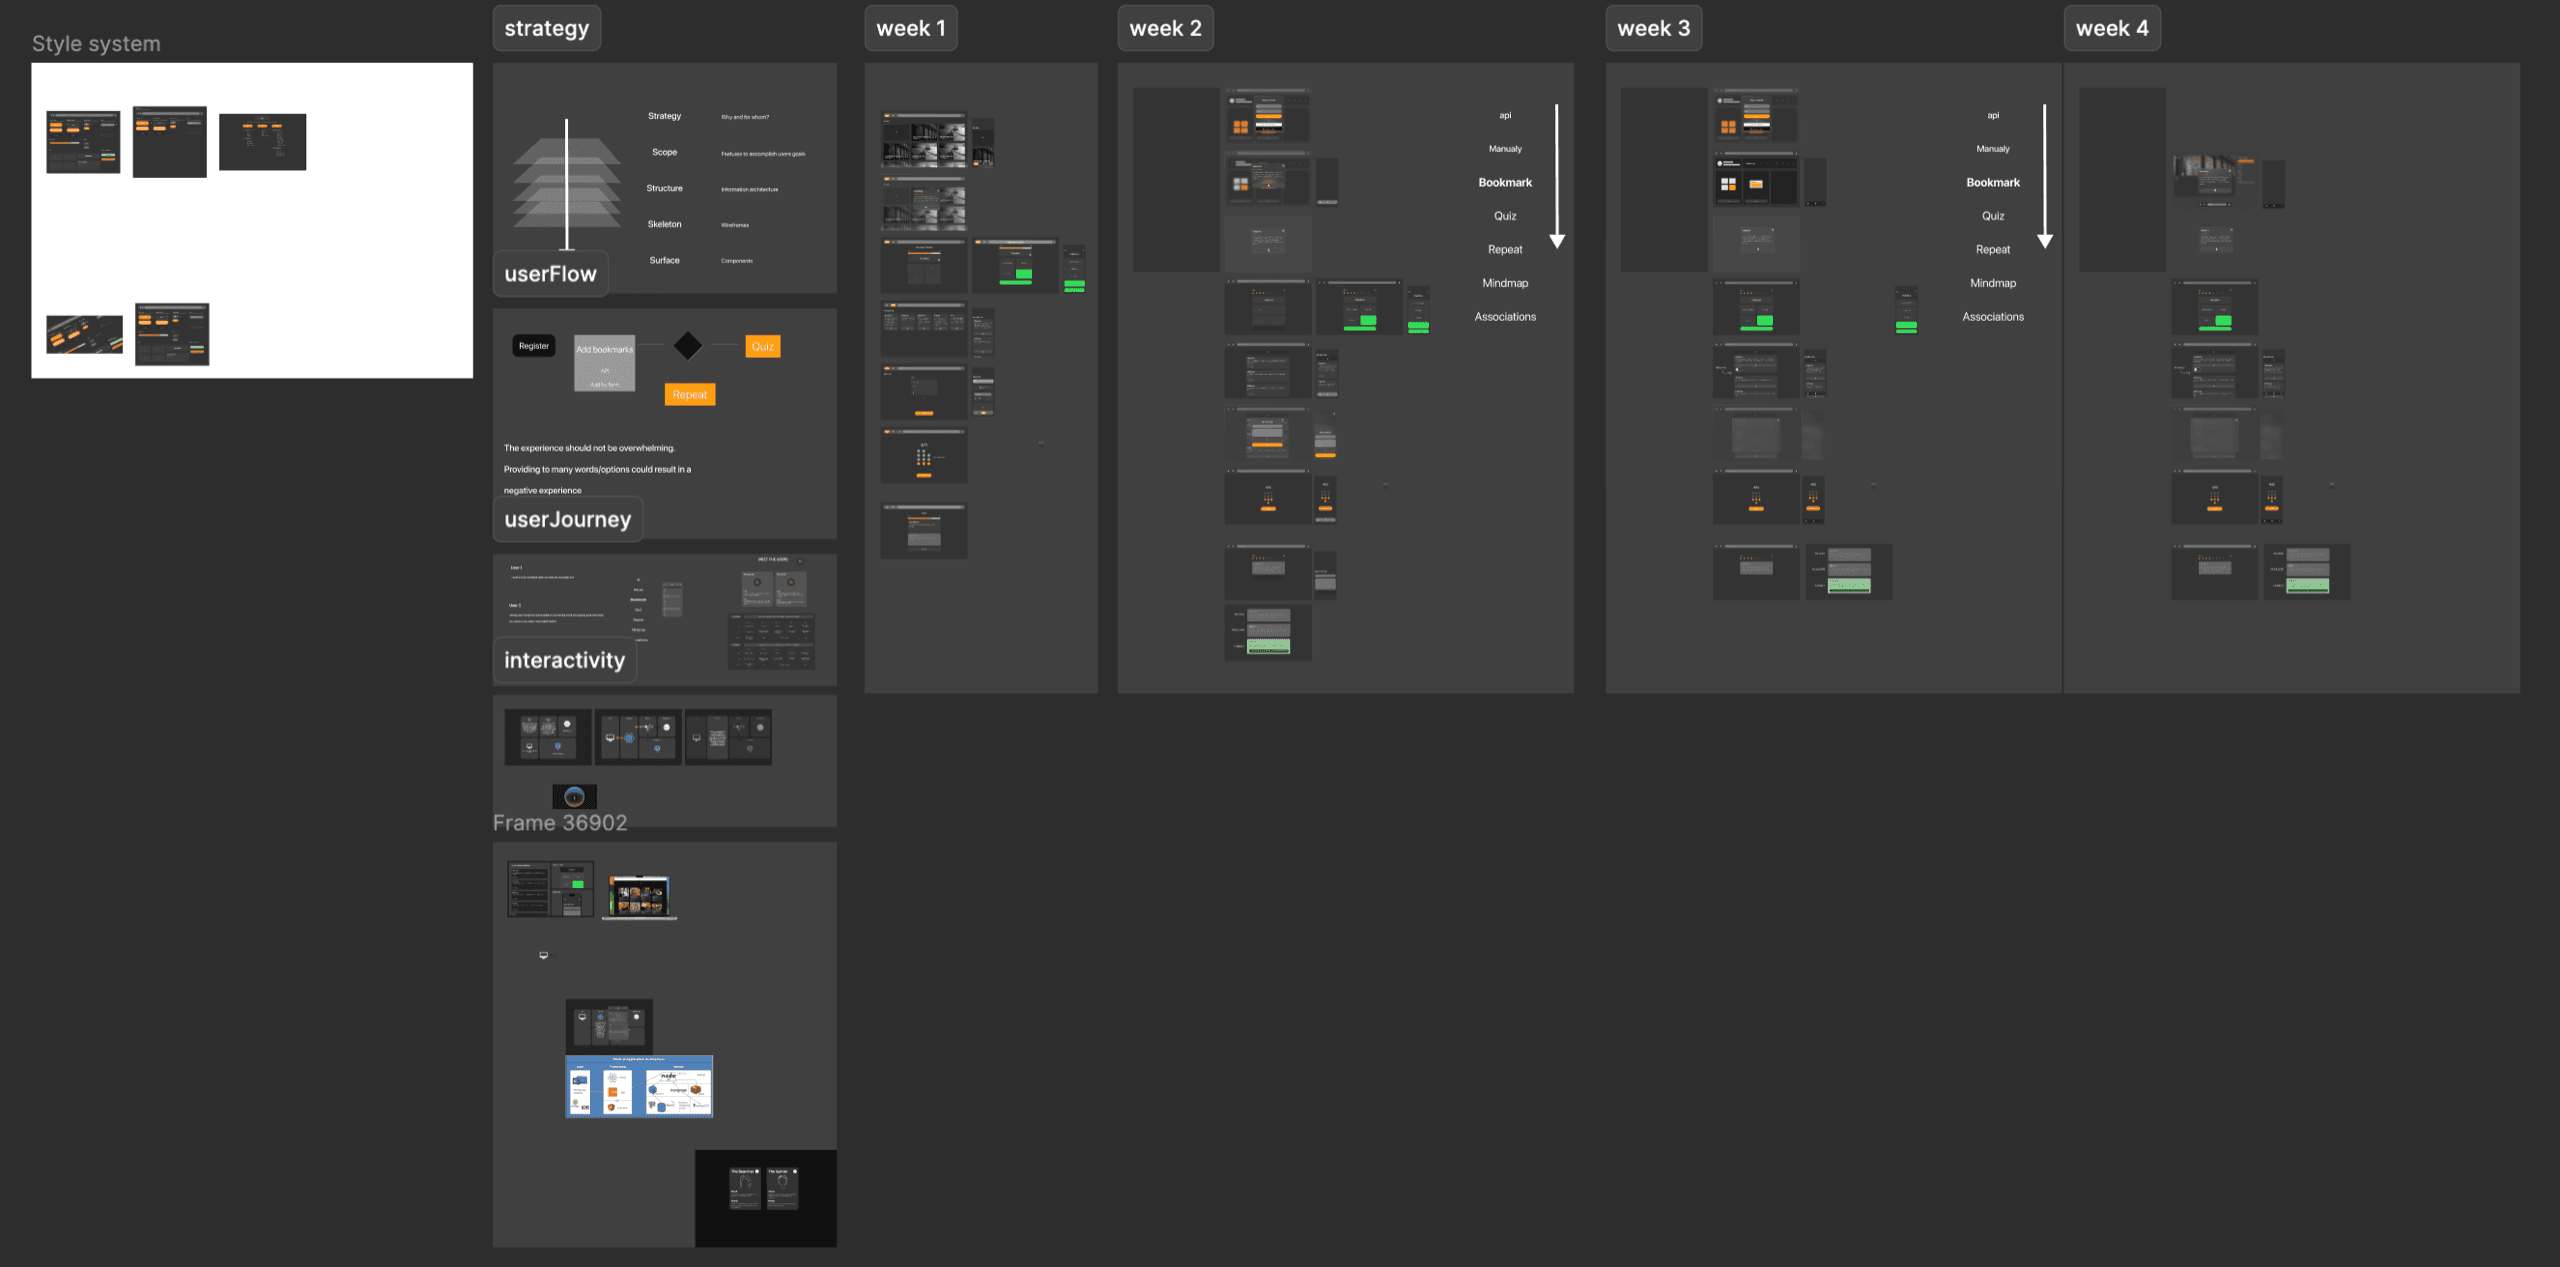Screen dimensions: 2560x1267
Task: Click the Surface text layer
Action: (x=665, y=260)
